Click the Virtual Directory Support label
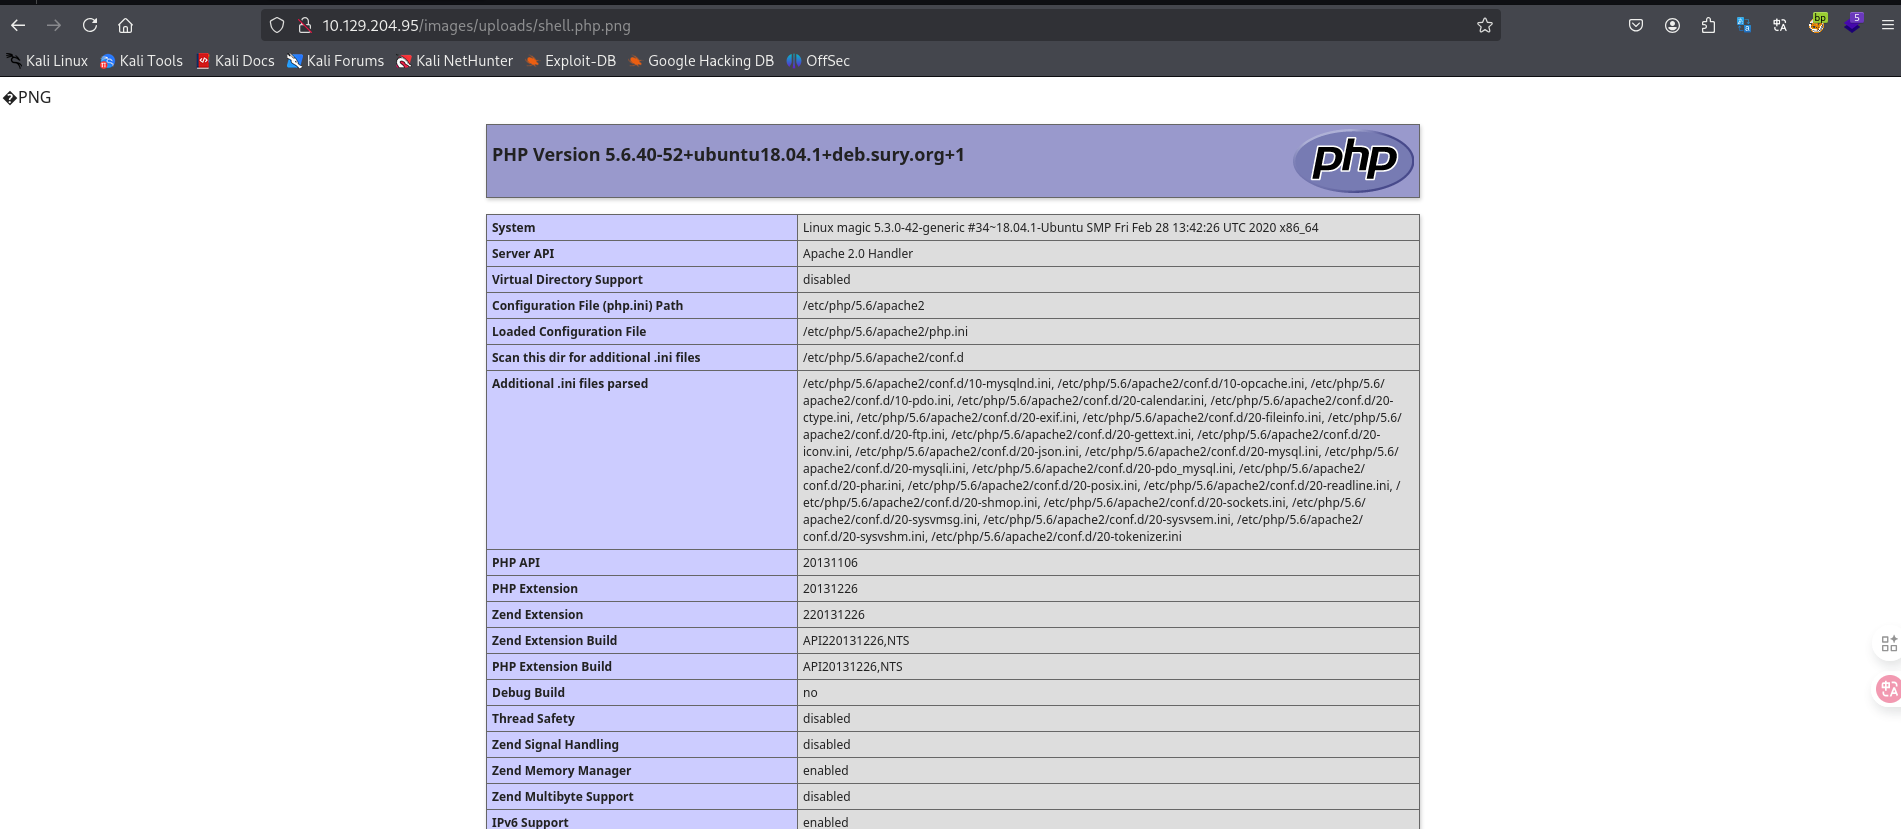The width and height of the screenshot is (1901, 829). coord(567,280)
